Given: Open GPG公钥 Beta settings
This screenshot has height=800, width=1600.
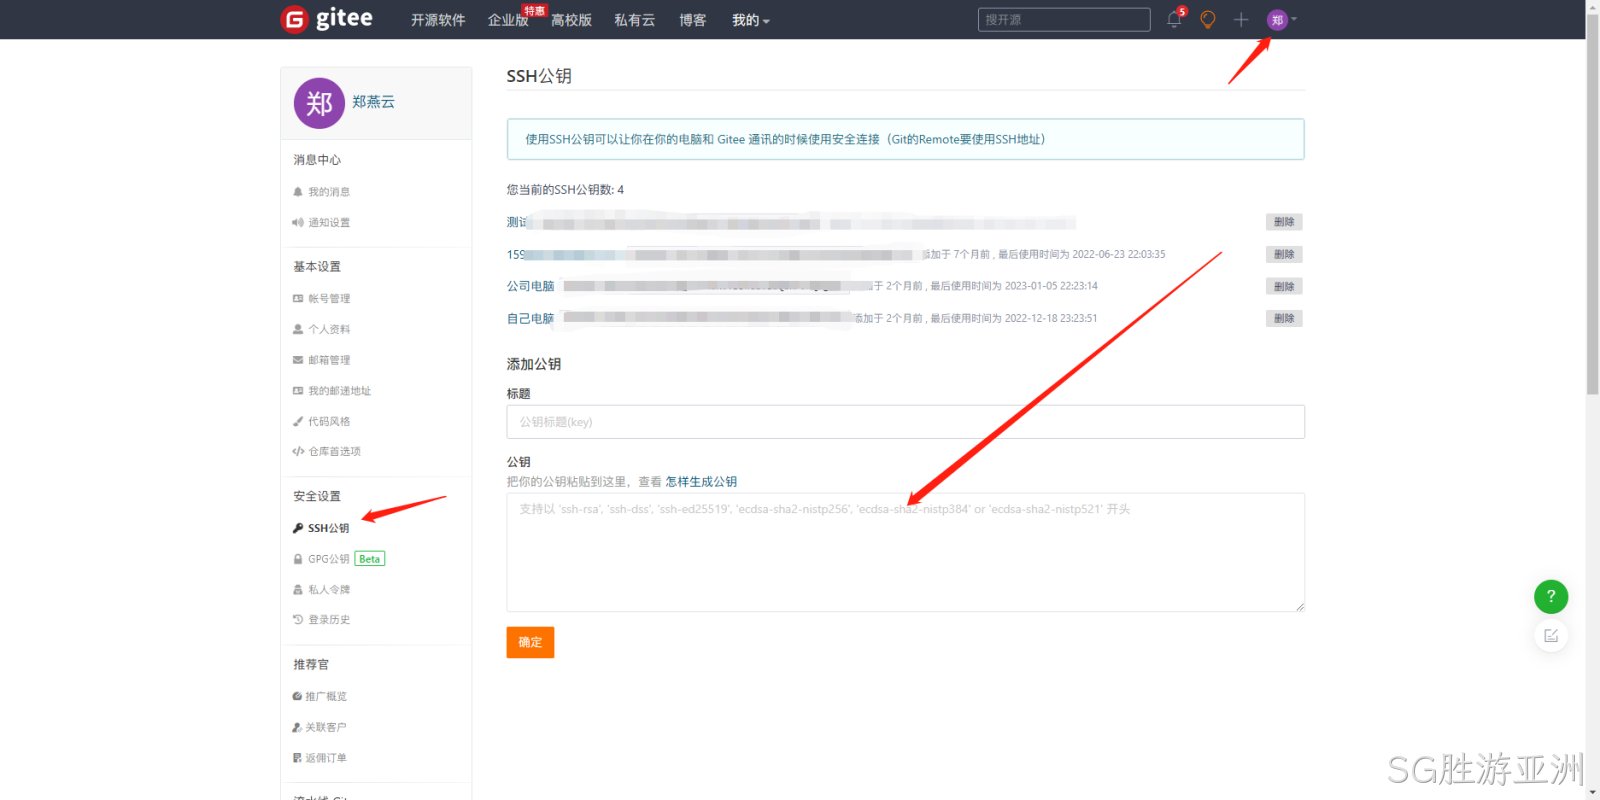Looking at the screenshot, I should click(x=338, y=559).
